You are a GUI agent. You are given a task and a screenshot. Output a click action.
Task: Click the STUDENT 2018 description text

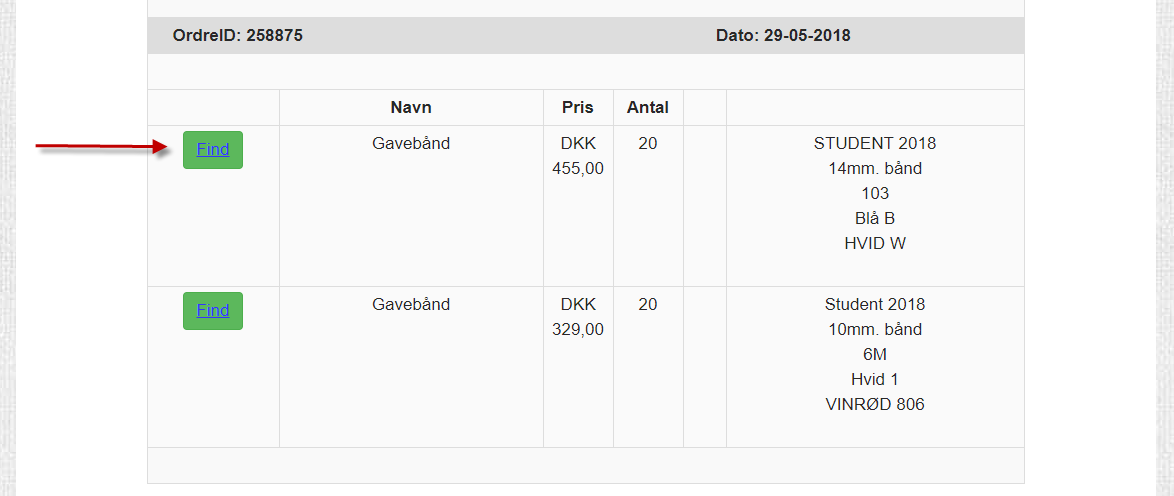[875, 143]
